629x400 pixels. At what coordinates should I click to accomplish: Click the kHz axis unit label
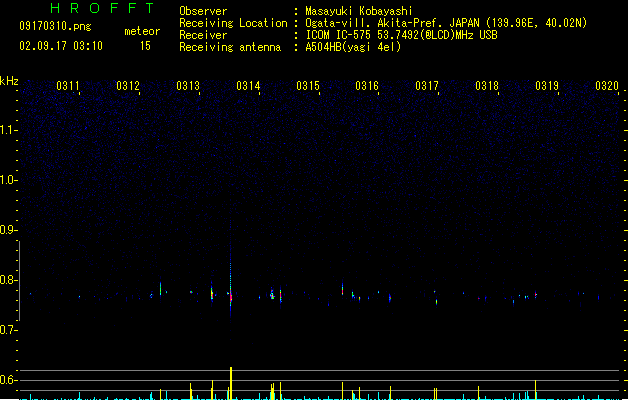coord(9,81)
